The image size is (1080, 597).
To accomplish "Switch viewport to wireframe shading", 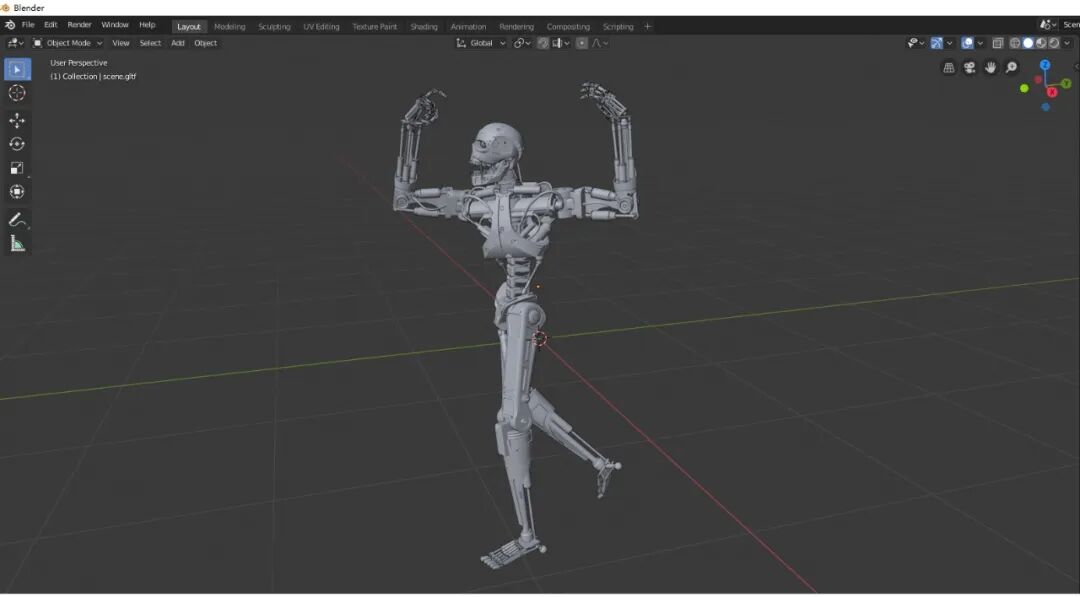I will click(x=1015, y=43).
